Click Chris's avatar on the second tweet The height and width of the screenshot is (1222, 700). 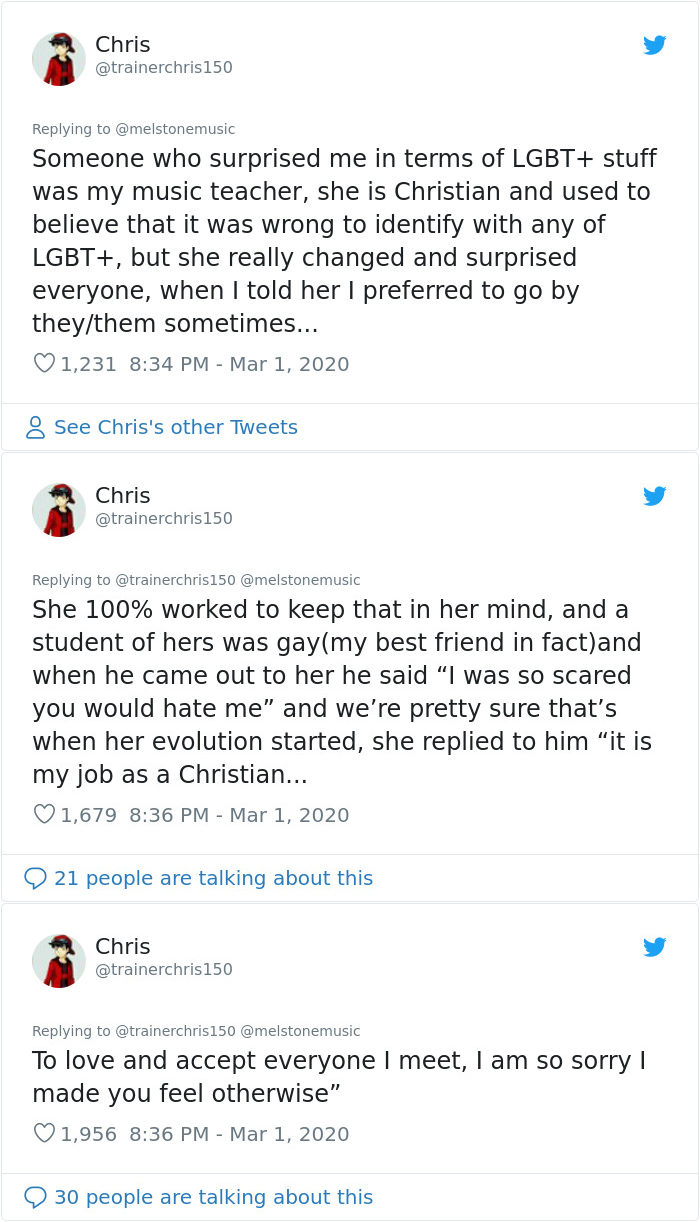click(59, 508)
